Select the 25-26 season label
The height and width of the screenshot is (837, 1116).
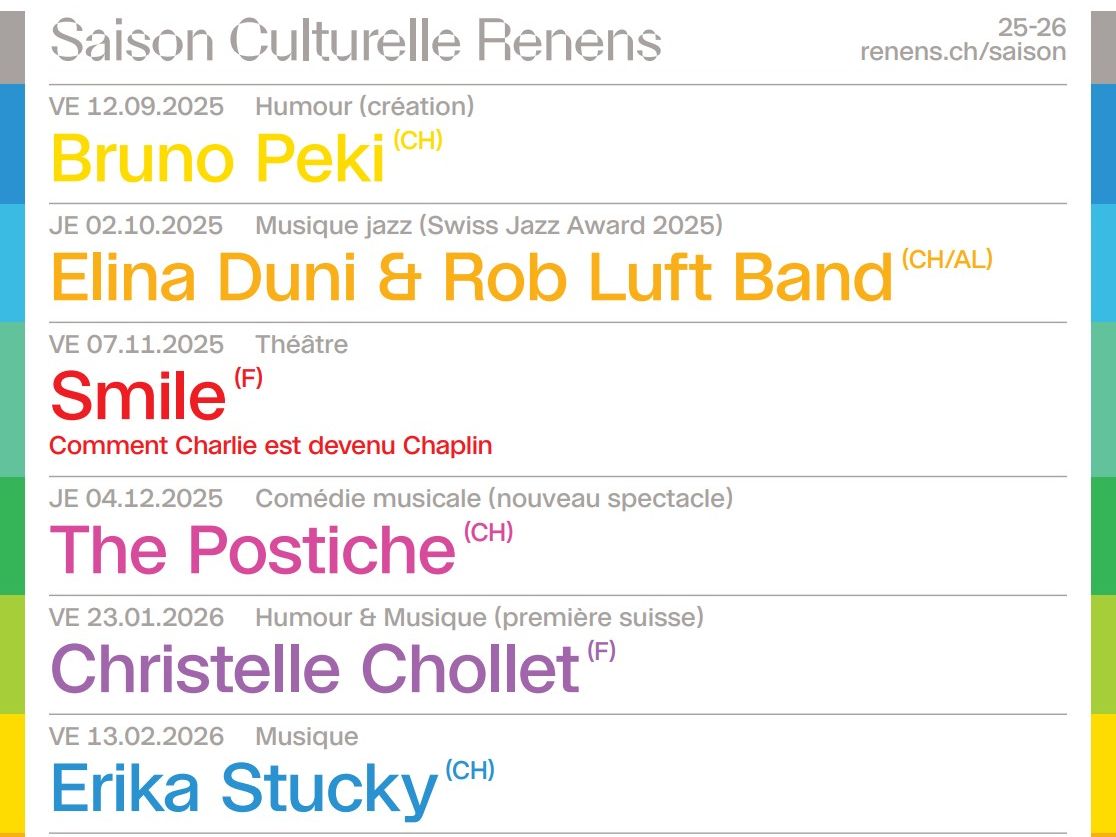coord(1032,28)
